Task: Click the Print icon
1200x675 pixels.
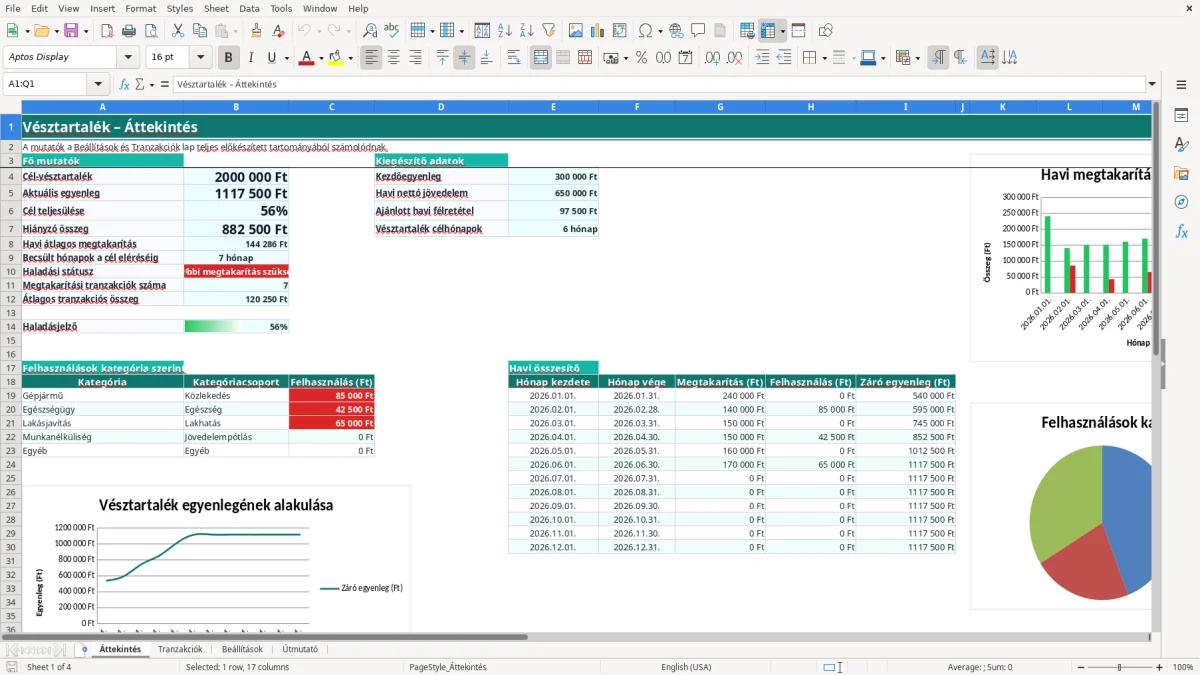Action: pyautogui.click(x=128, y=31)
